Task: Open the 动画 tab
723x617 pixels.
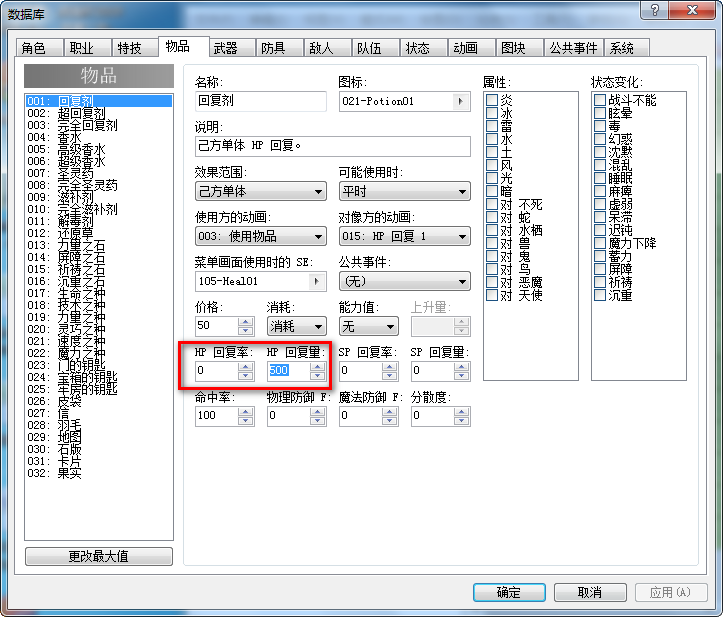Action: click(471, 48)
